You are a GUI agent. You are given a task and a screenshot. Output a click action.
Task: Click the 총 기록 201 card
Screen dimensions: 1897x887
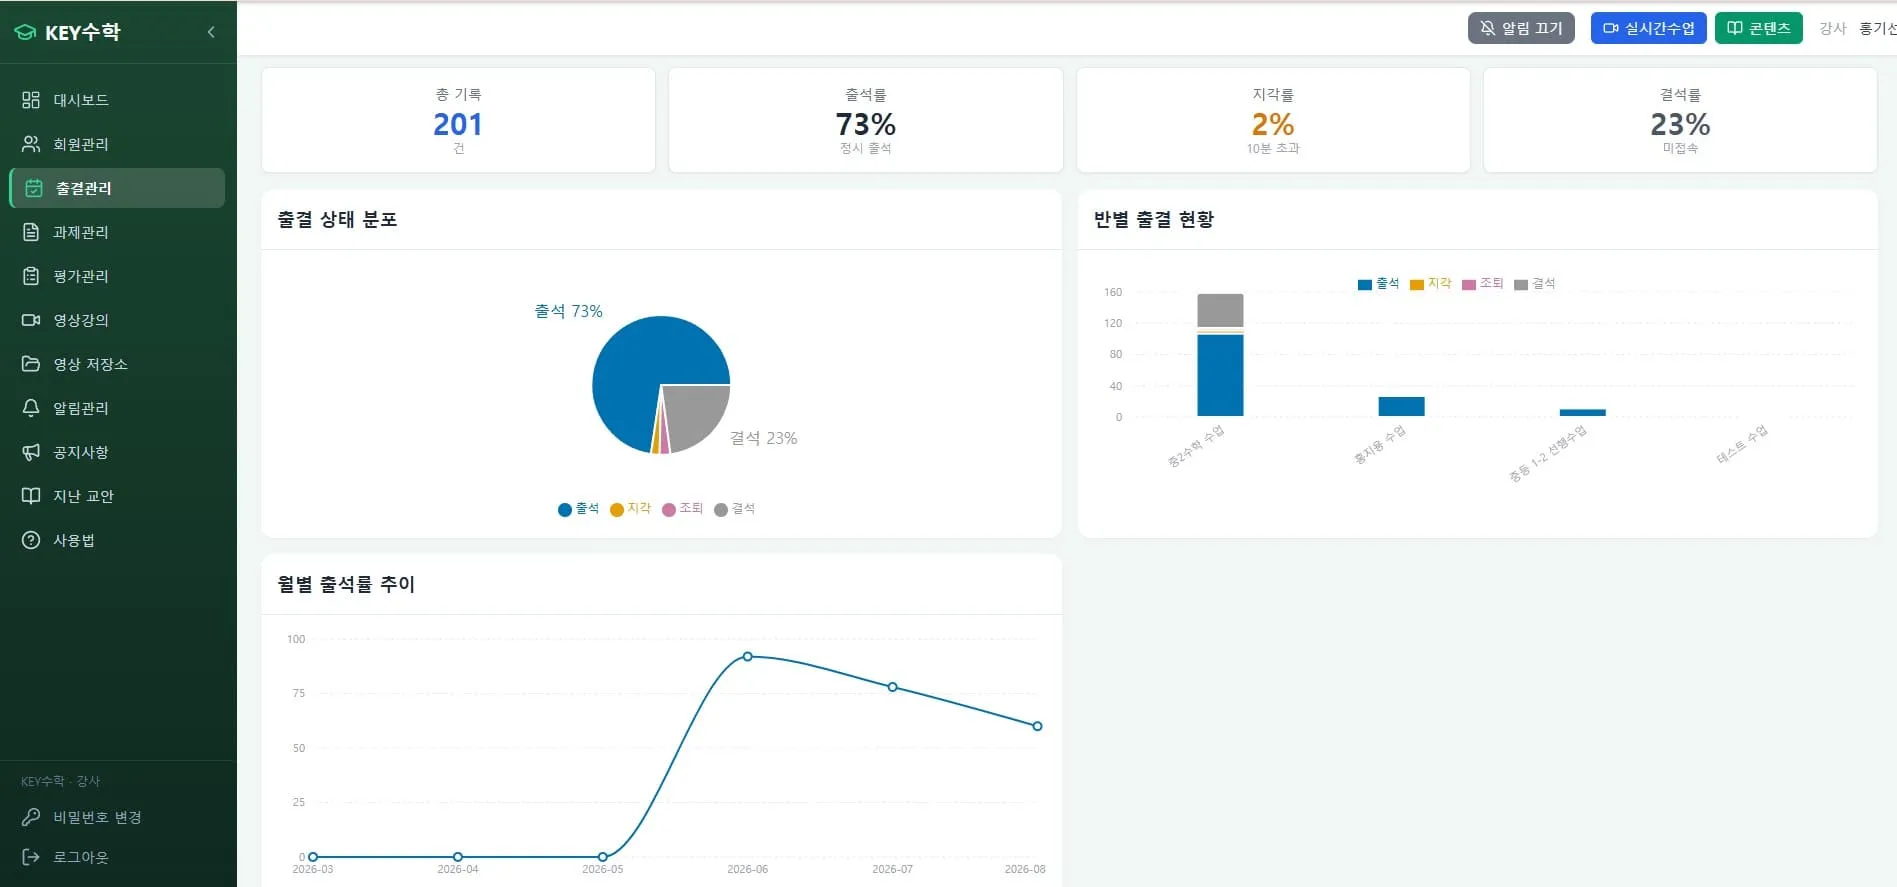[458, 120]
